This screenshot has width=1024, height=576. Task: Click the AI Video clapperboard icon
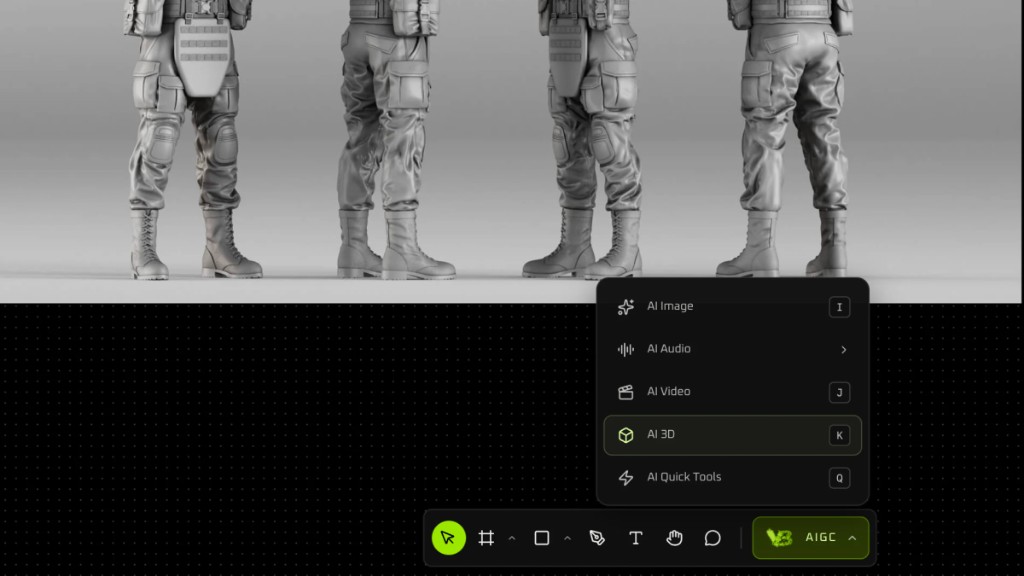tap(626, 392)
